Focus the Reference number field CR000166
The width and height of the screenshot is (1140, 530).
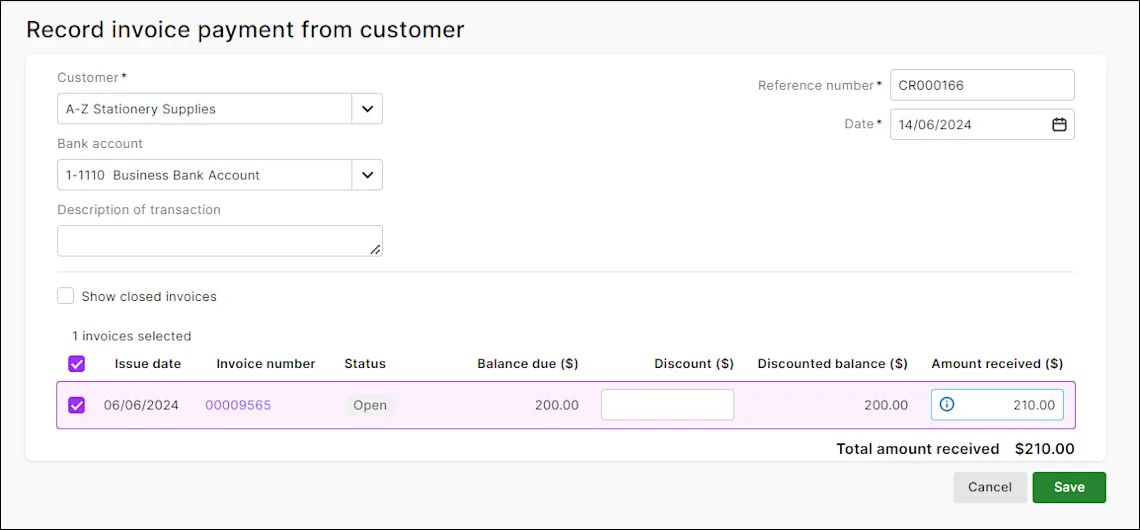tap(982, 85)
